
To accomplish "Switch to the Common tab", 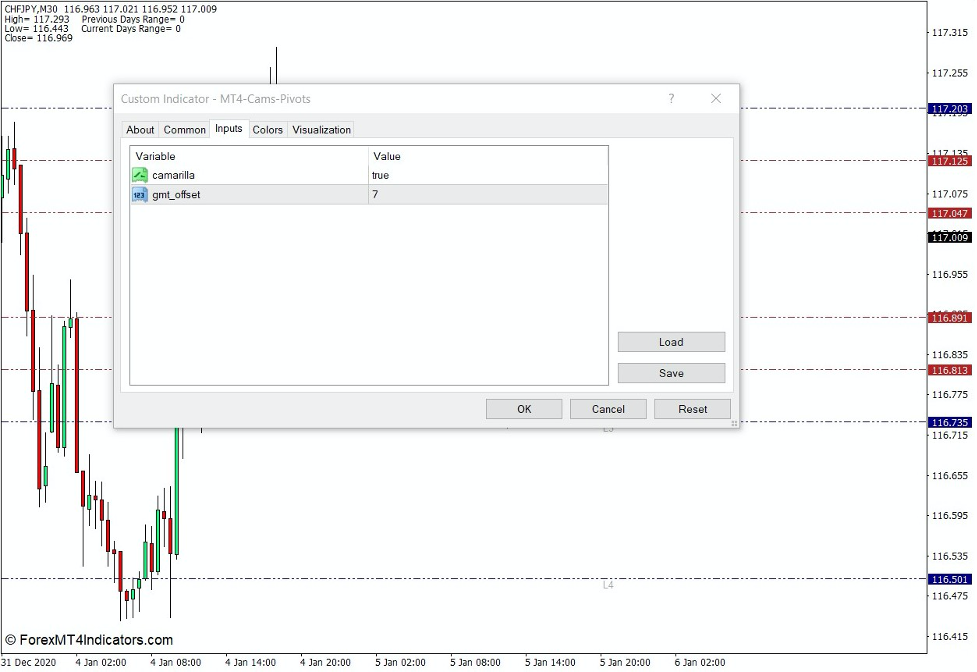I will click(x=184, y=129).
